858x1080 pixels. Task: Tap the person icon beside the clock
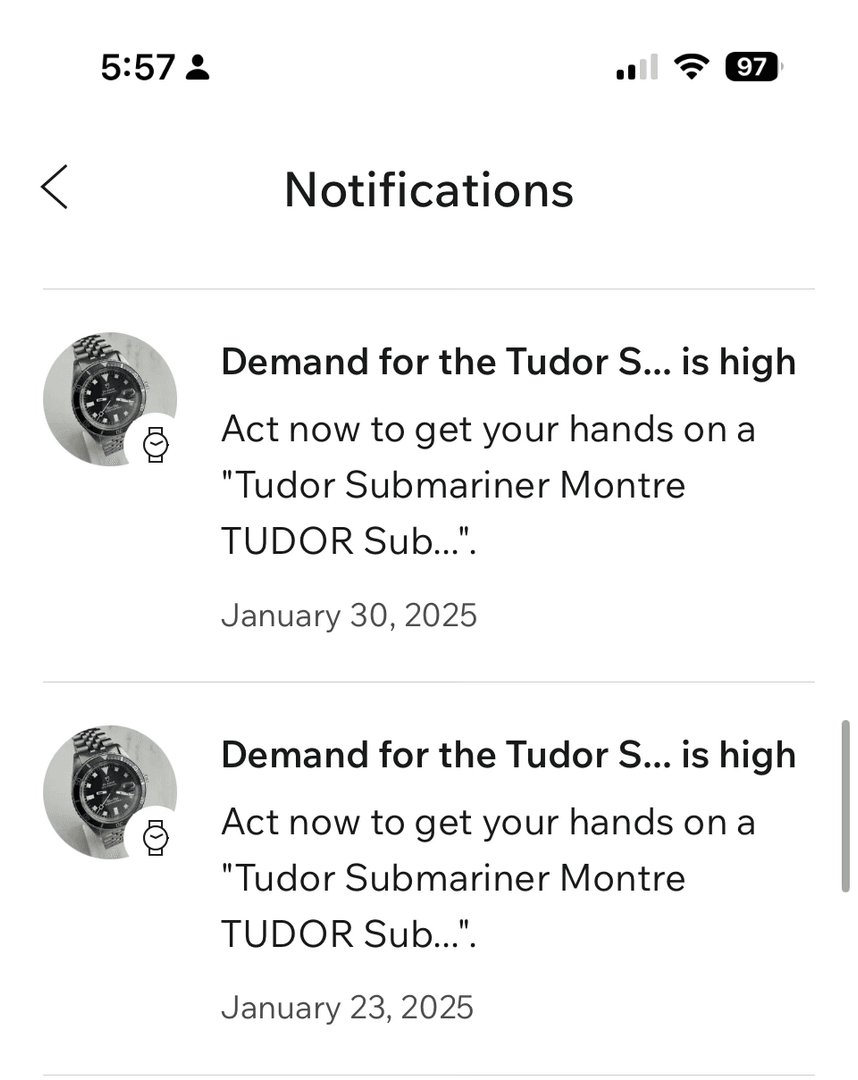click(x=198, y=68)
